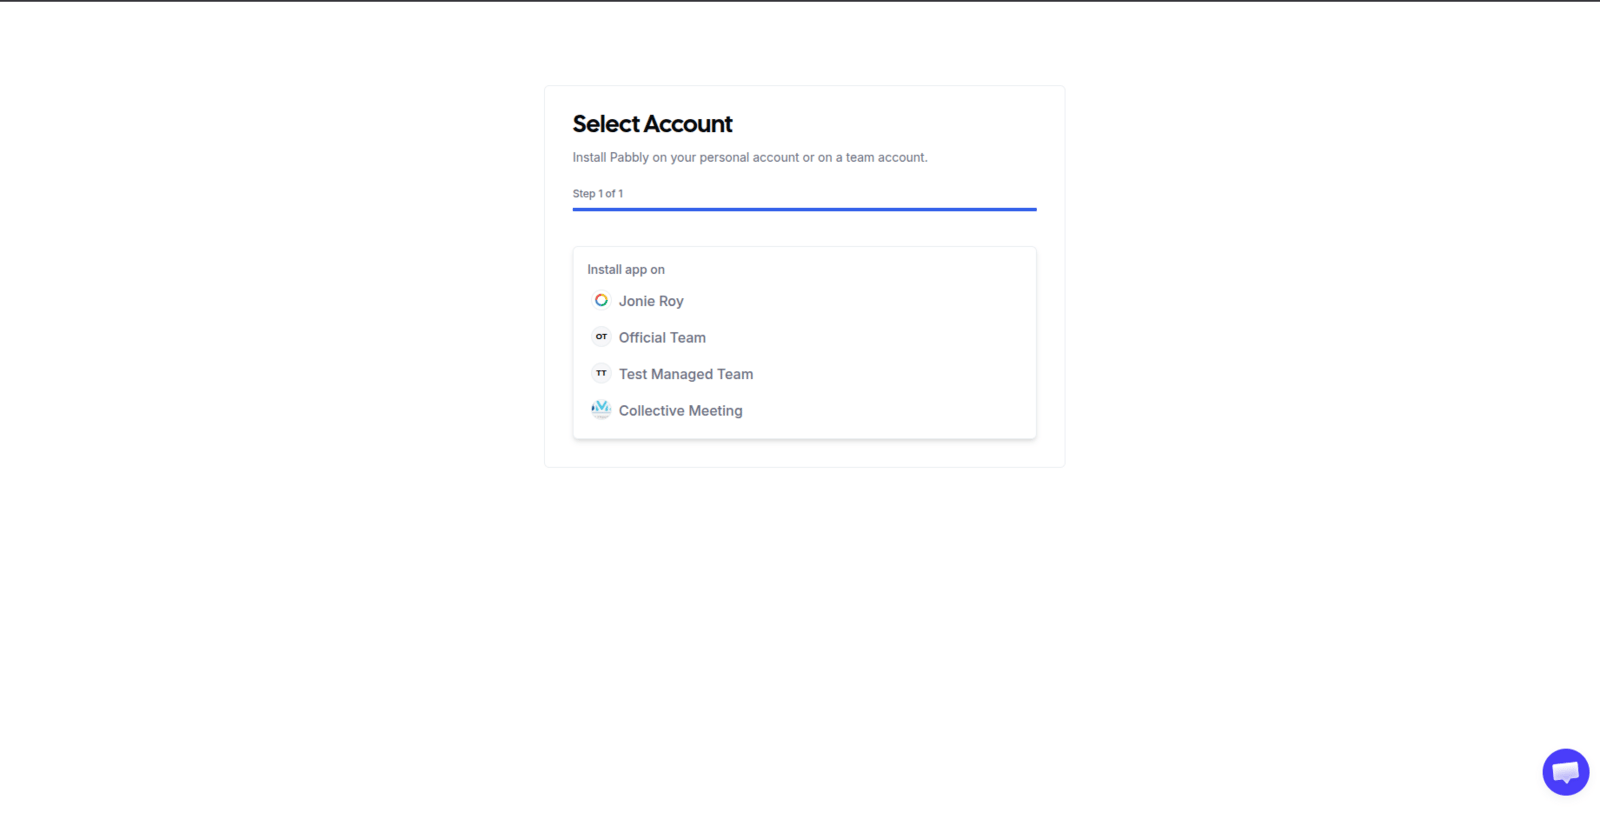Open the chat support bubble

[1565, 772]
